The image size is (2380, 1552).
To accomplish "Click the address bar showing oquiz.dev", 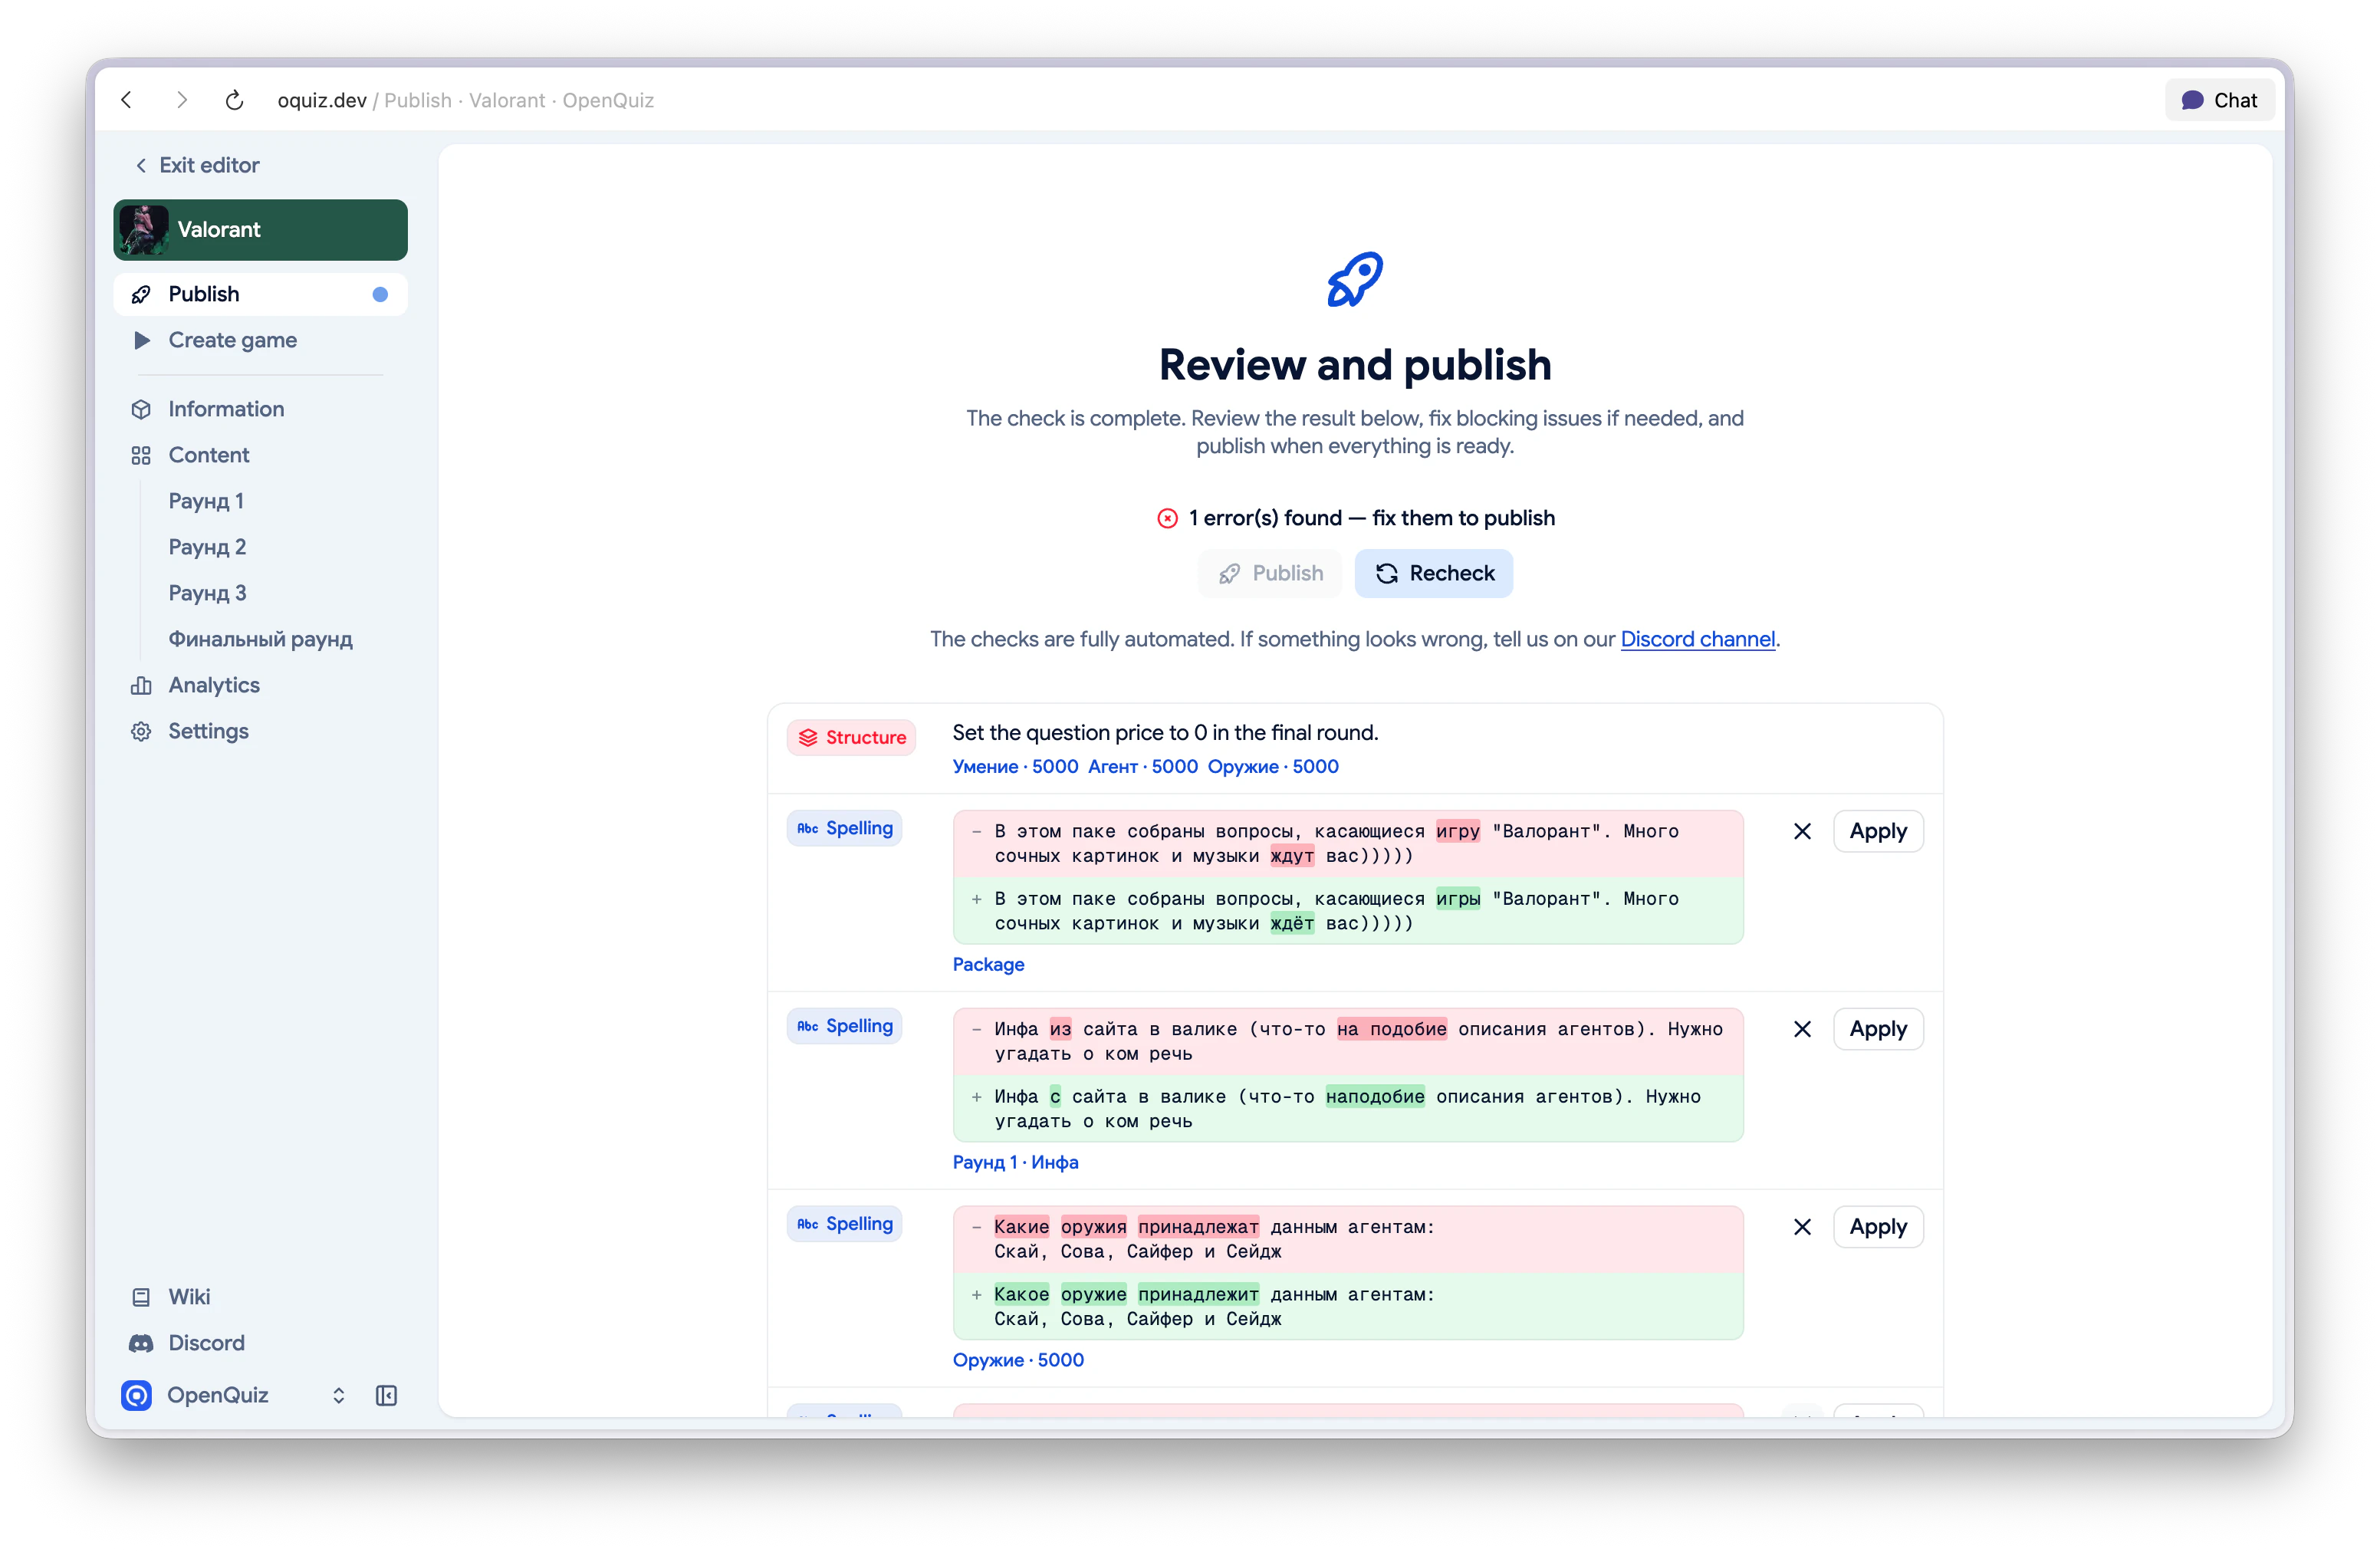I will pos(466,100).
